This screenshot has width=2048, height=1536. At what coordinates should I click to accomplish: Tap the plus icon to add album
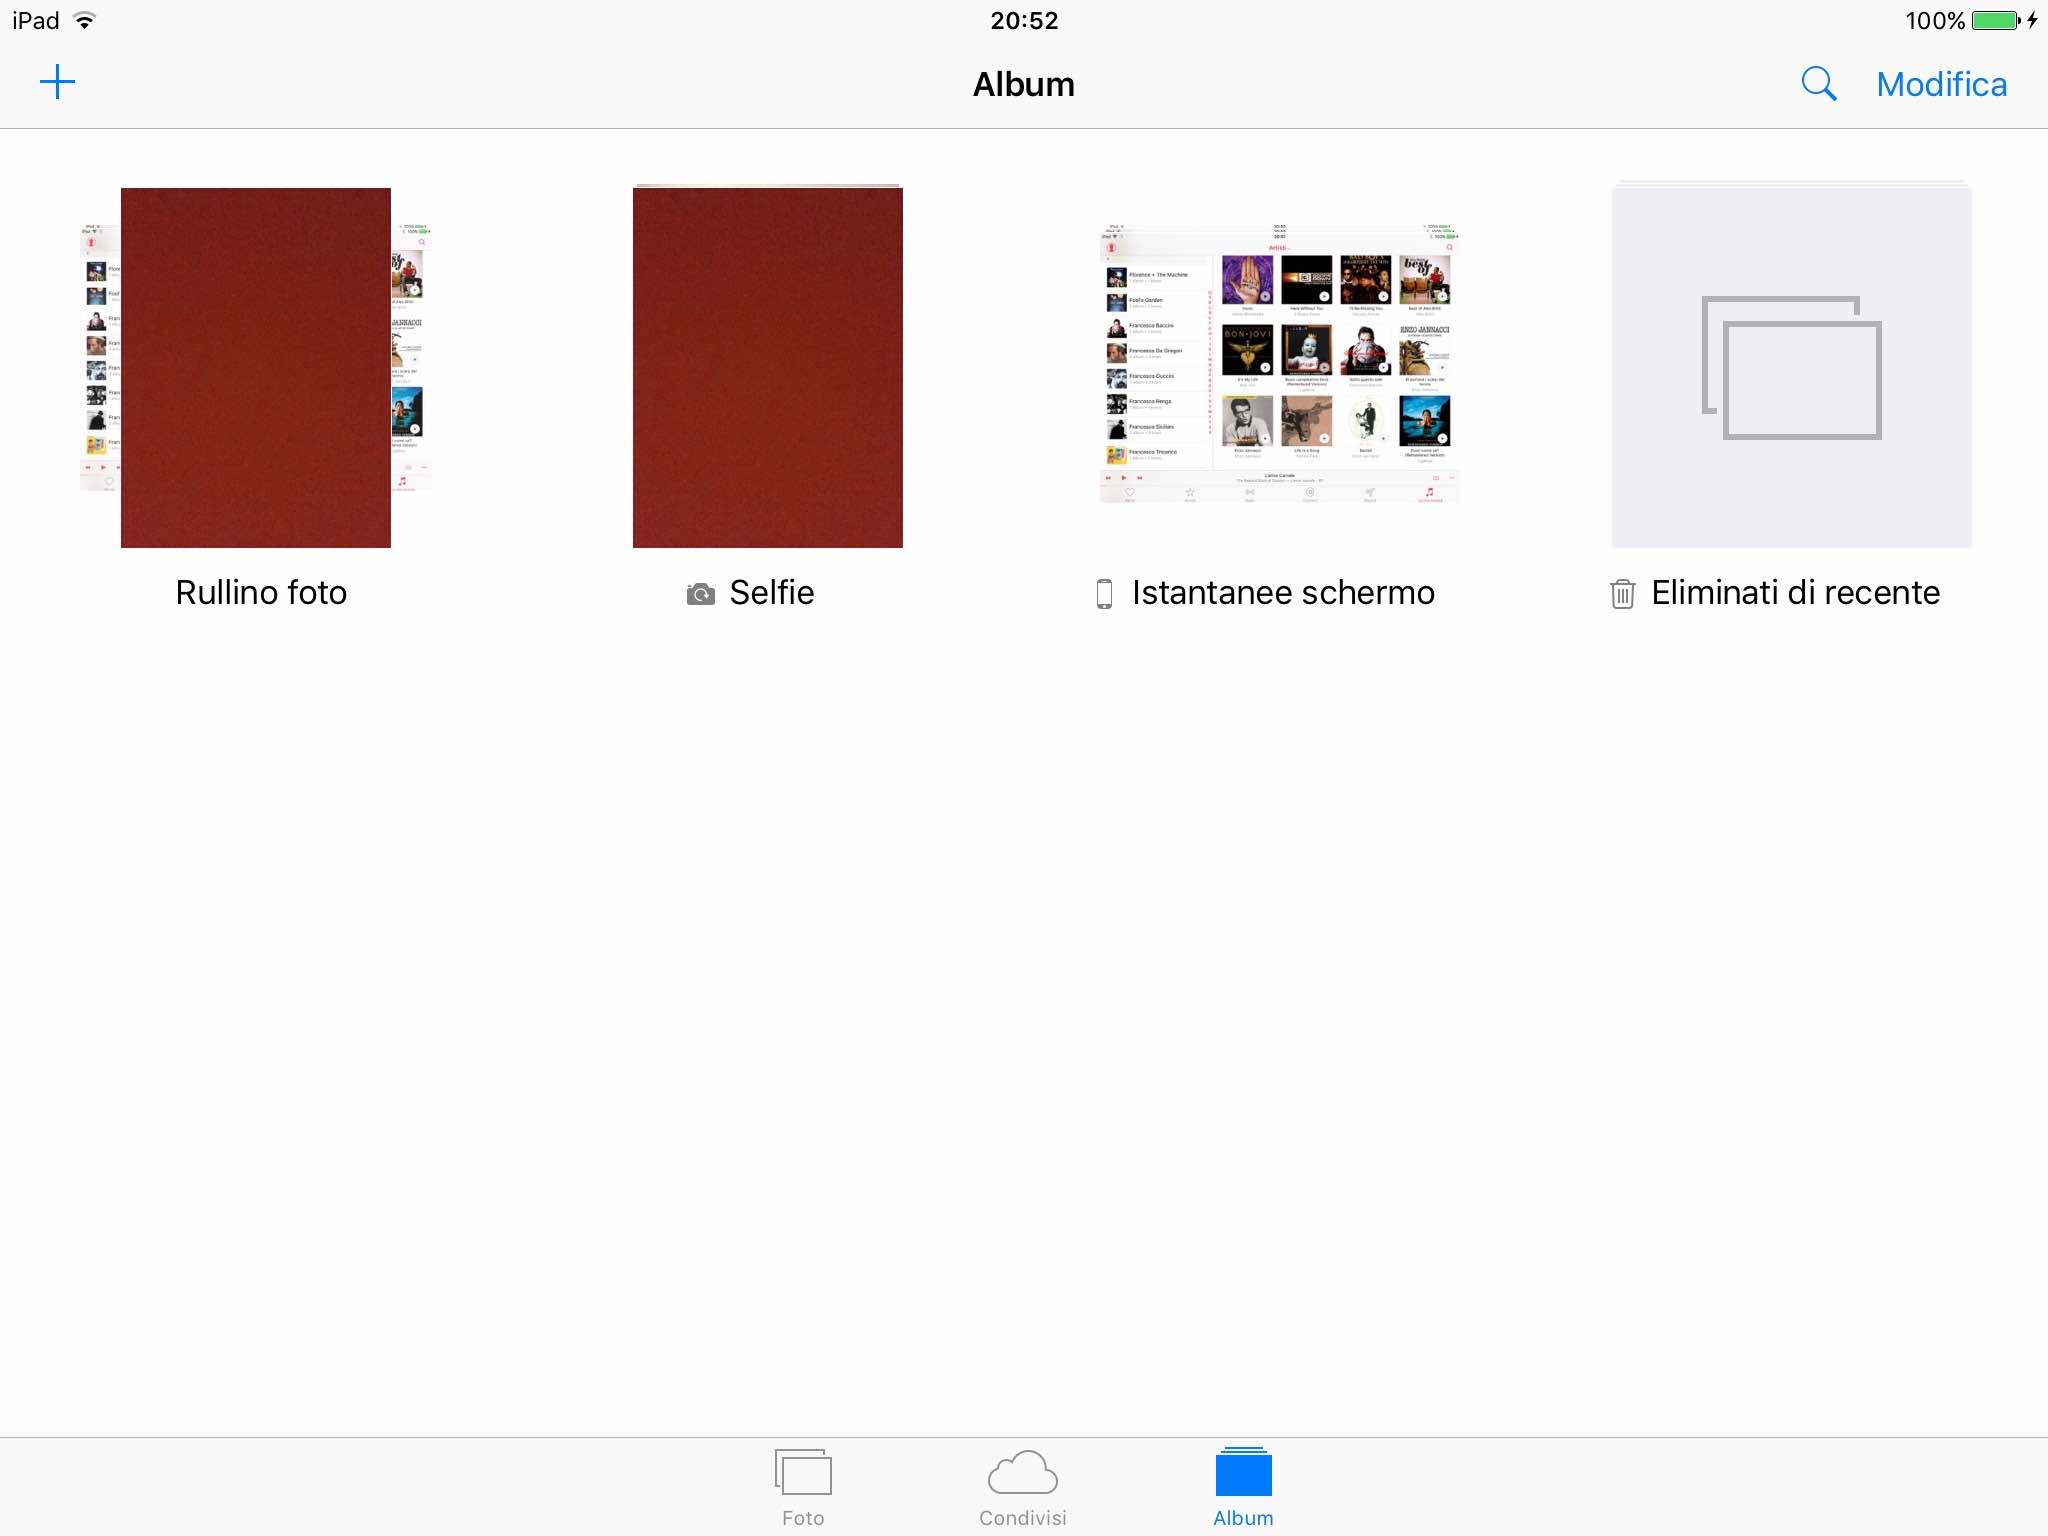(x=57, y=82)
